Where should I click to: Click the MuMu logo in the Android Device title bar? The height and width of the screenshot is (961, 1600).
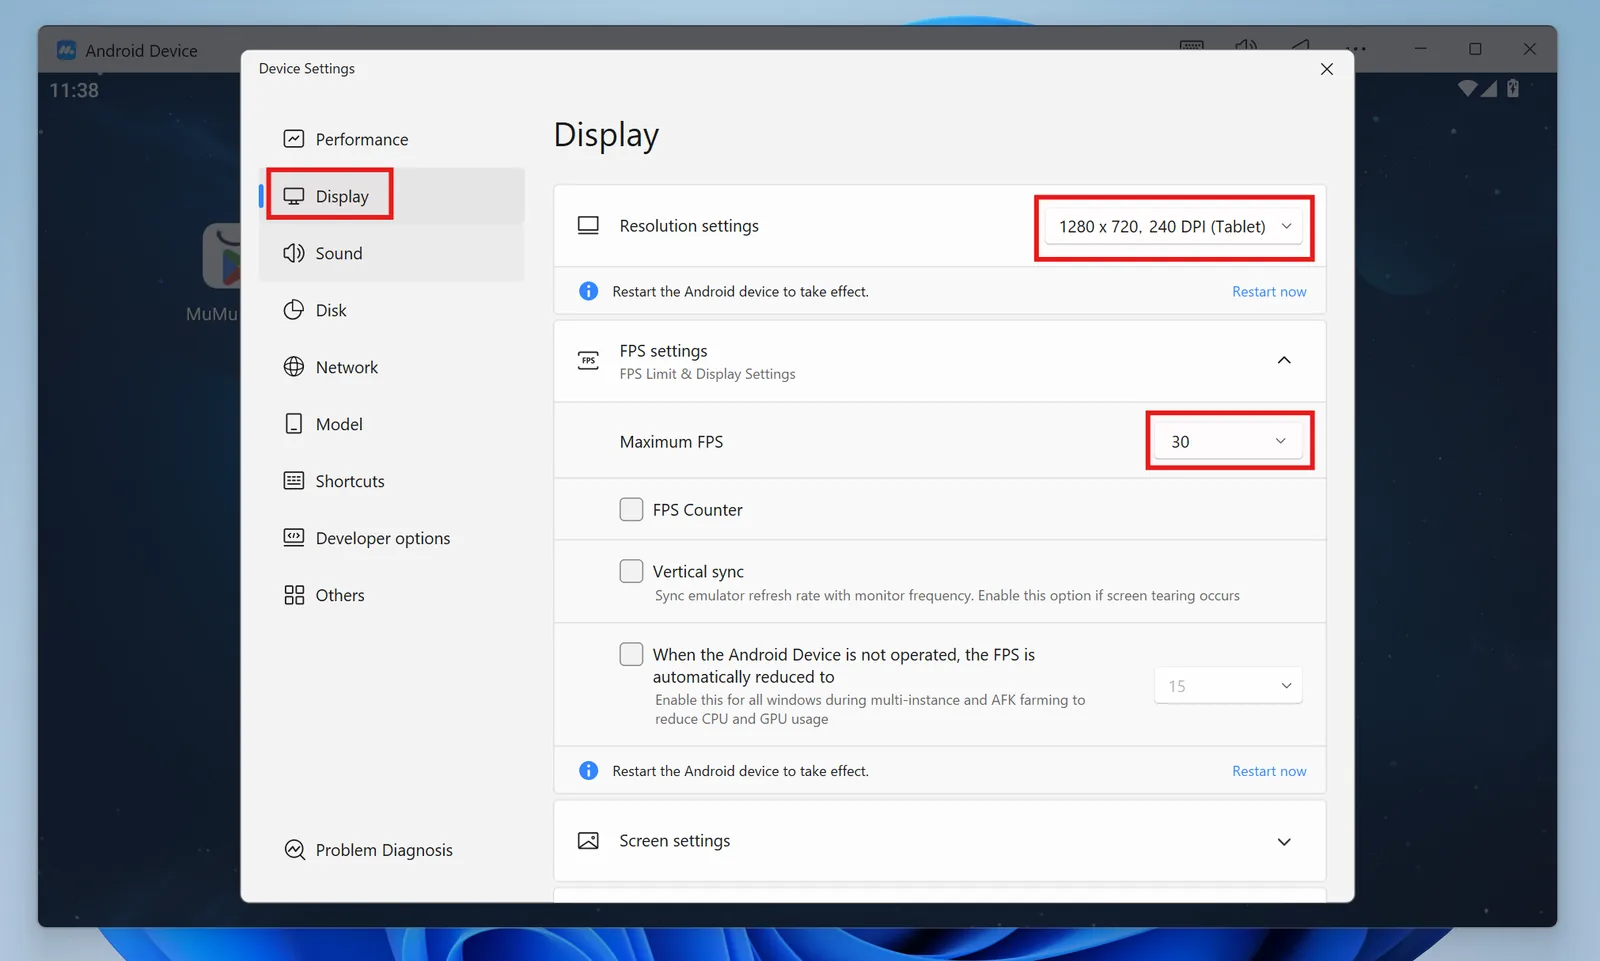tap(67, 50)
